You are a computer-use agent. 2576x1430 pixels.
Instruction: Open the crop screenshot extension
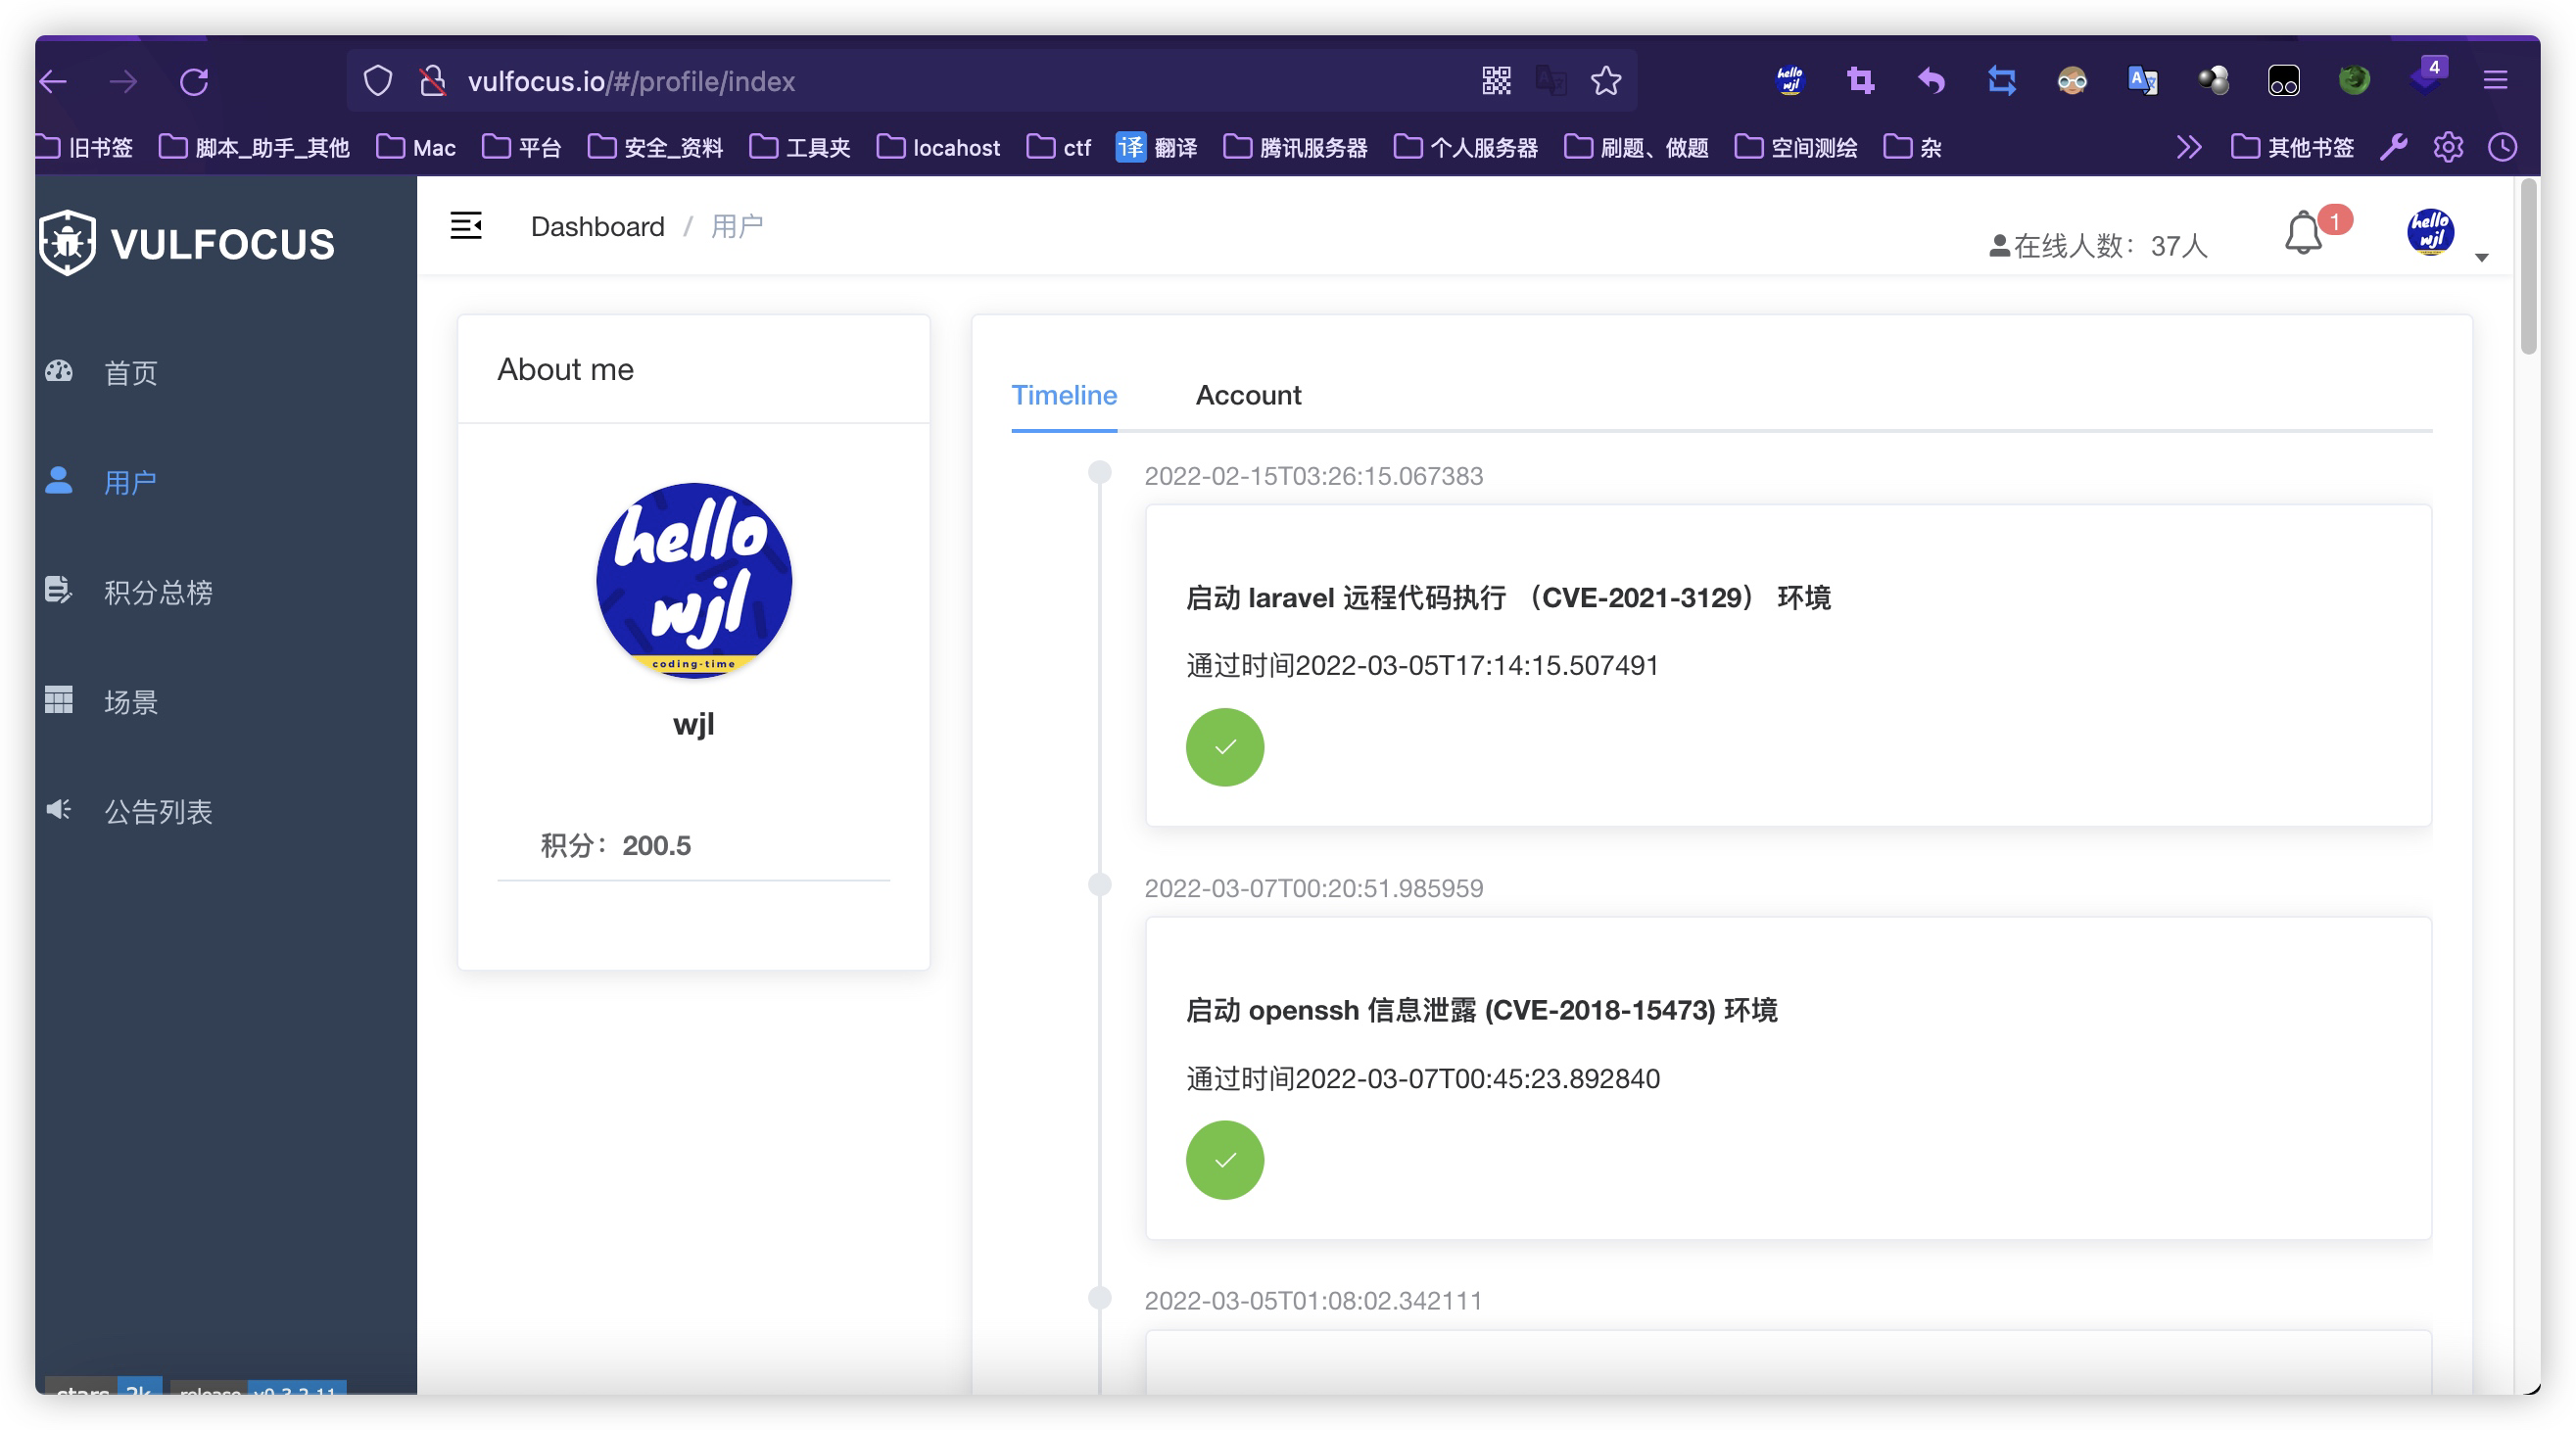point(1860,80)
